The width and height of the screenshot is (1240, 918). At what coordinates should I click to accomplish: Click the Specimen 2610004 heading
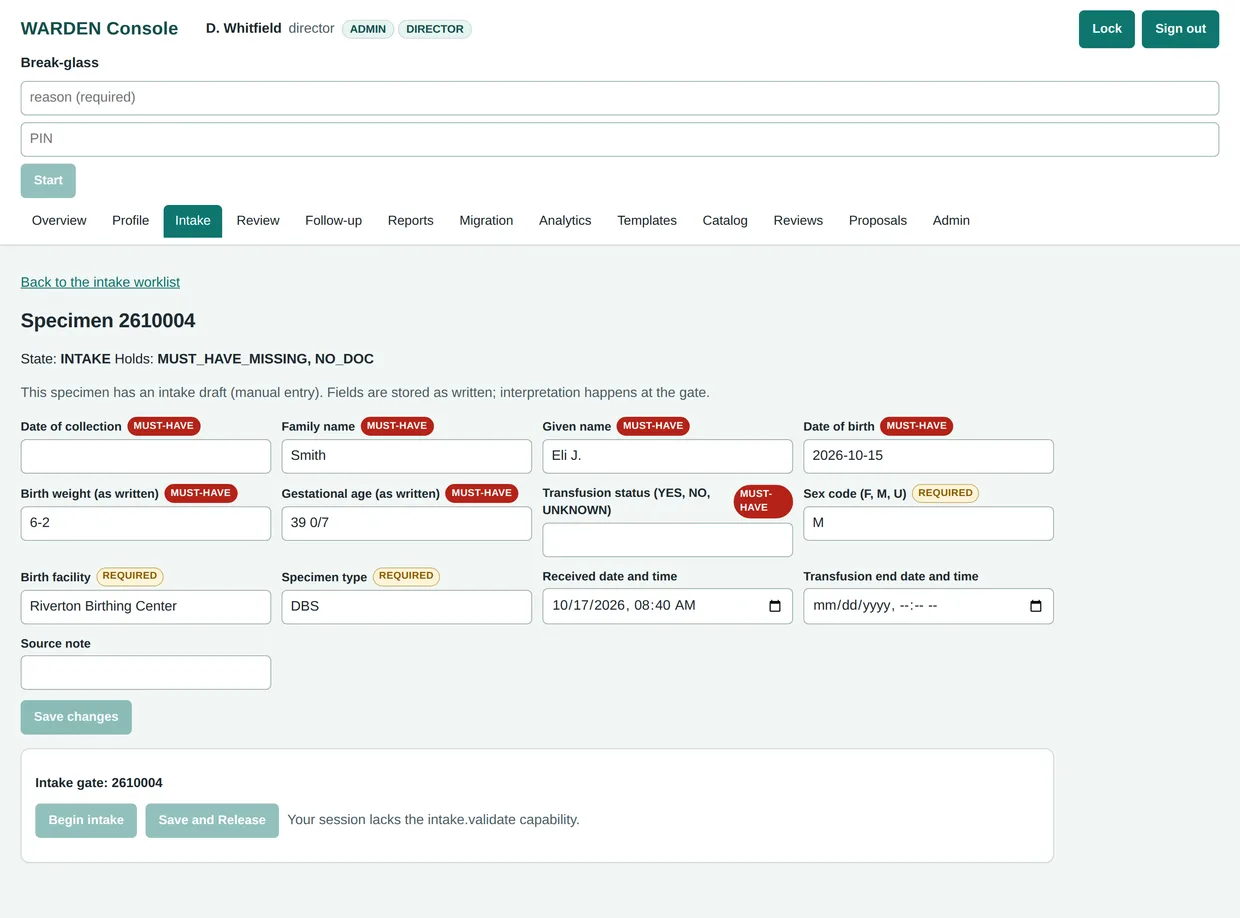pos(108,321)
